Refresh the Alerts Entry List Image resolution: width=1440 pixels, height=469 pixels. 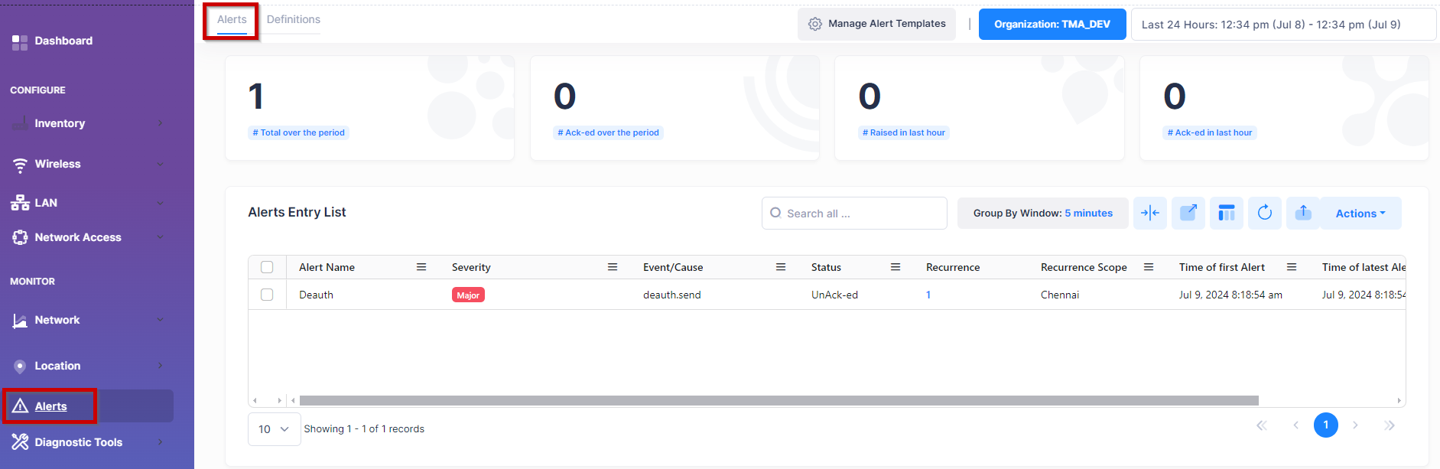(x=1264, y=213)
